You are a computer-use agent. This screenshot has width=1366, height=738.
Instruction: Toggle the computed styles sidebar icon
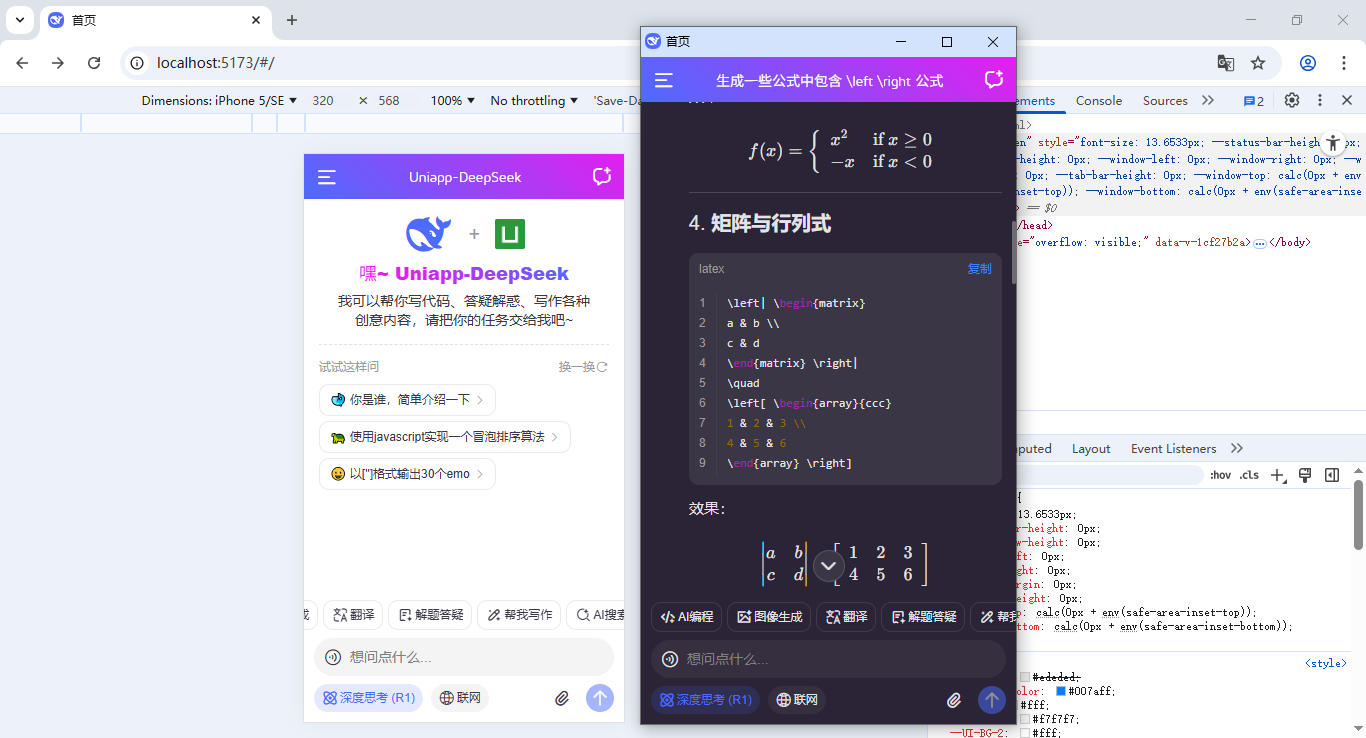1332,475
